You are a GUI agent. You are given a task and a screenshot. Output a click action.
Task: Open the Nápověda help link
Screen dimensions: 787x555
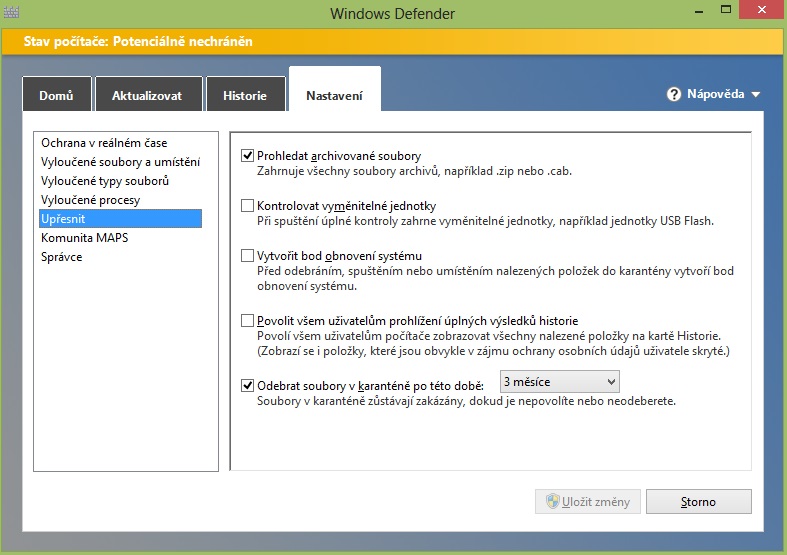(x=716, y=94)
